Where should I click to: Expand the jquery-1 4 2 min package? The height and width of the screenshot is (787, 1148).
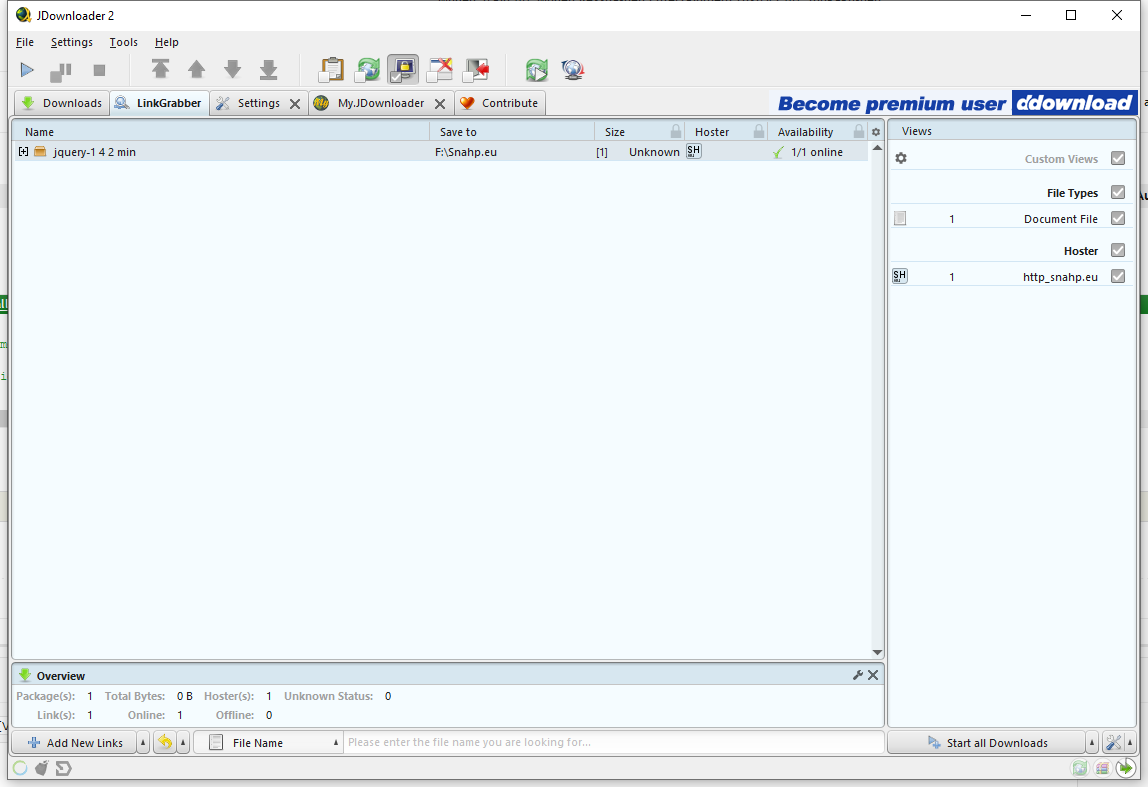tap(23, 152)
